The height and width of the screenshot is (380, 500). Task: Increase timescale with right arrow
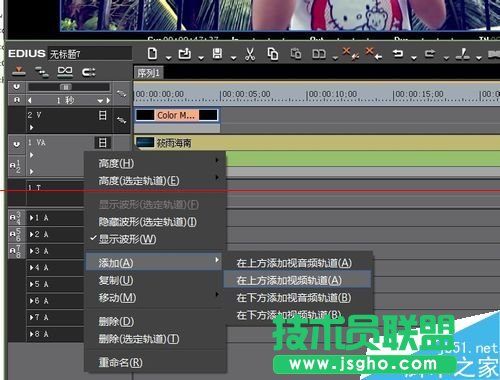tap(108, 100)
